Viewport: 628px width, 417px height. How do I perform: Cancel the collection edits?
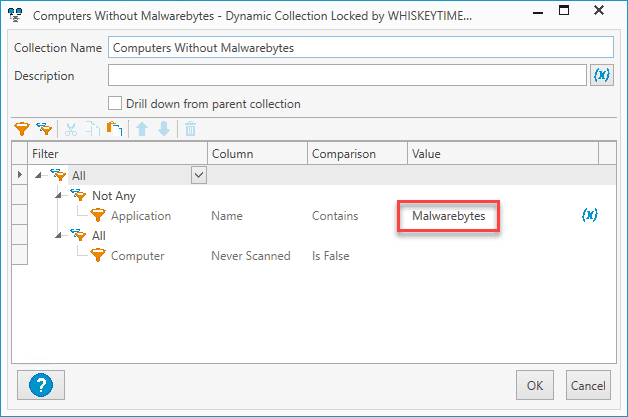(x=588, y=385)
